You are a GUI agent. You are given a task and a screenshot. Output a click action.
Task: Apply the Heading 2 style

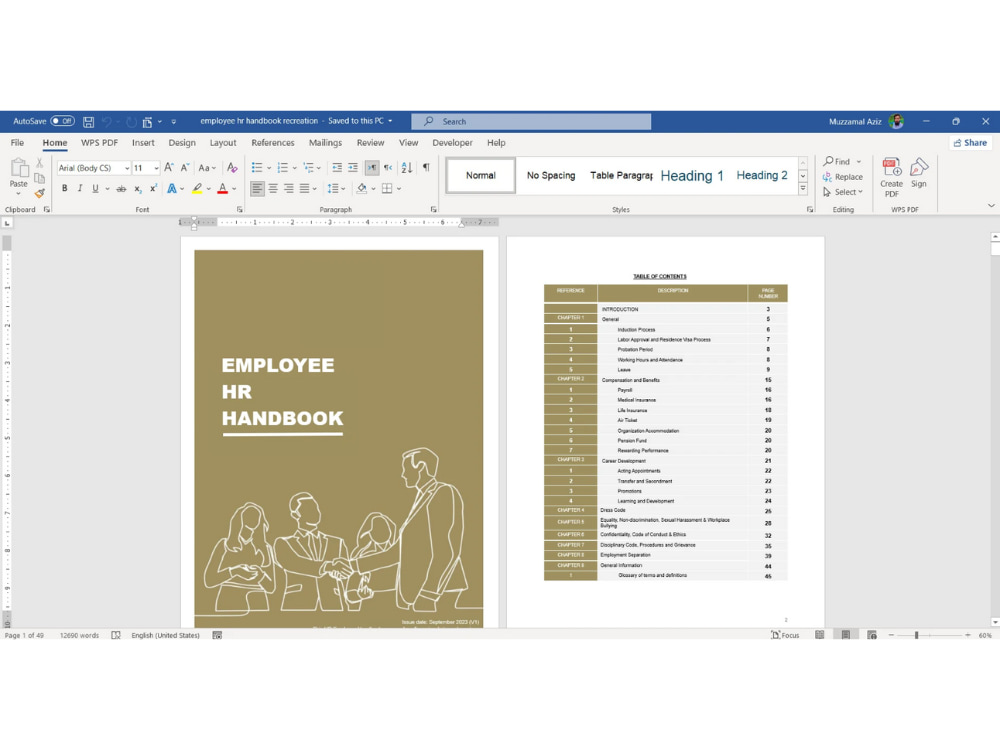(761, 175)
